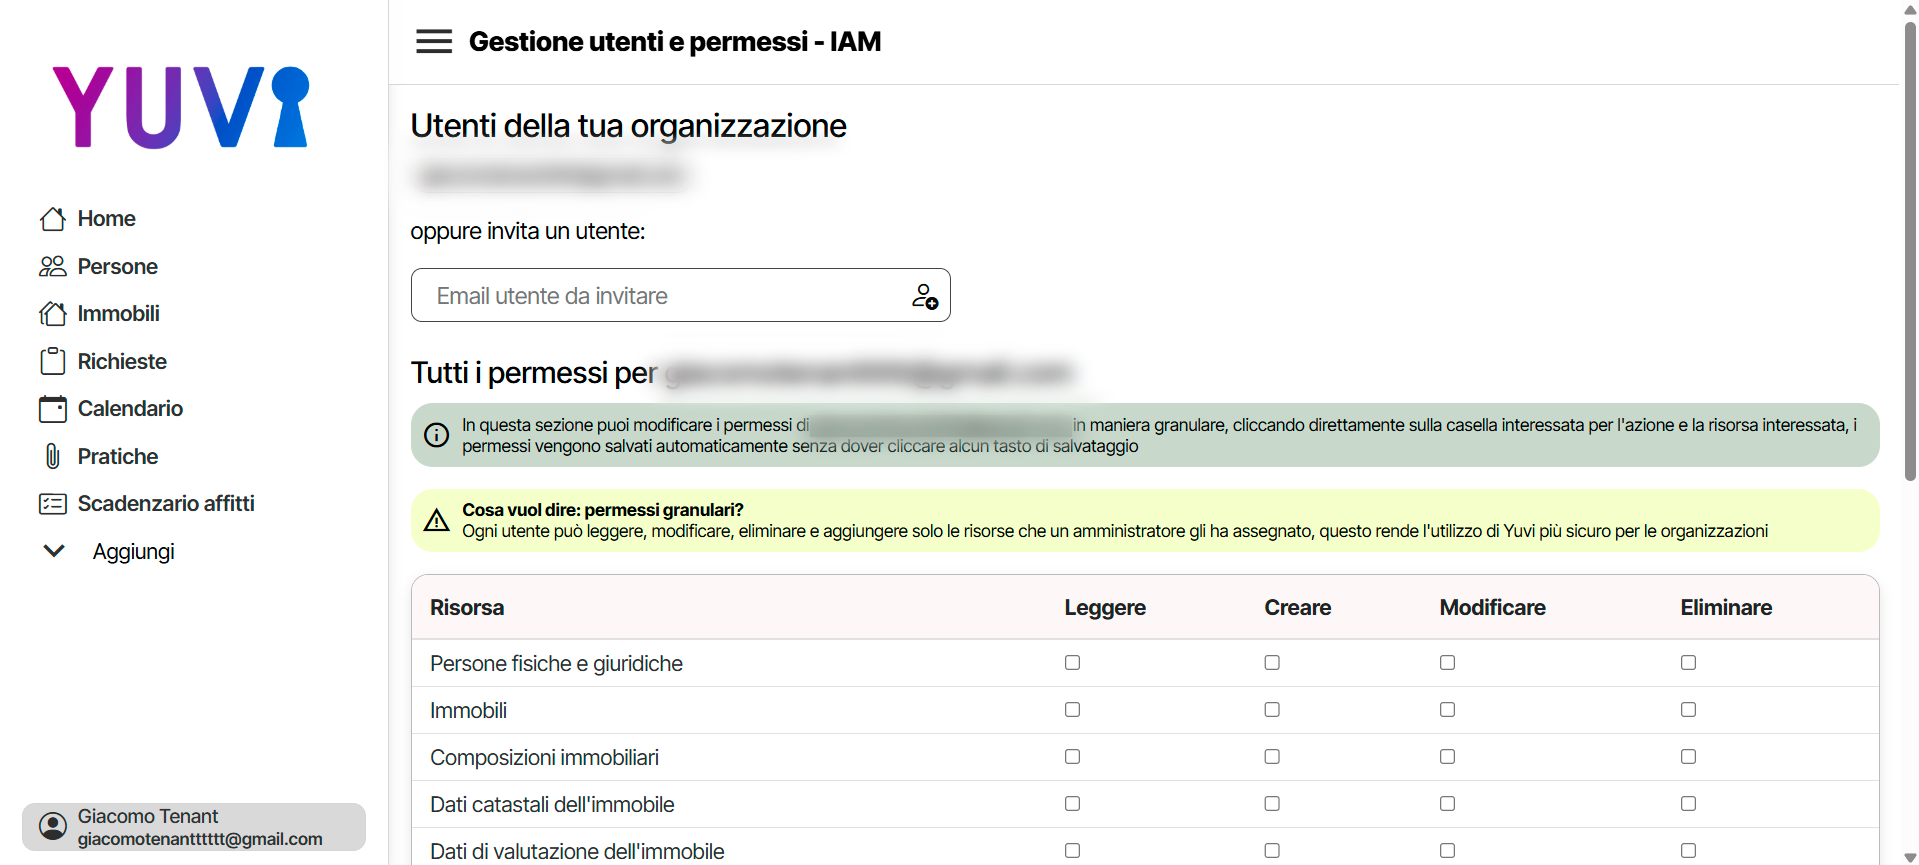1919x865 pixels.
Task: Click the Calendario calendar icon
Action: 53,409
